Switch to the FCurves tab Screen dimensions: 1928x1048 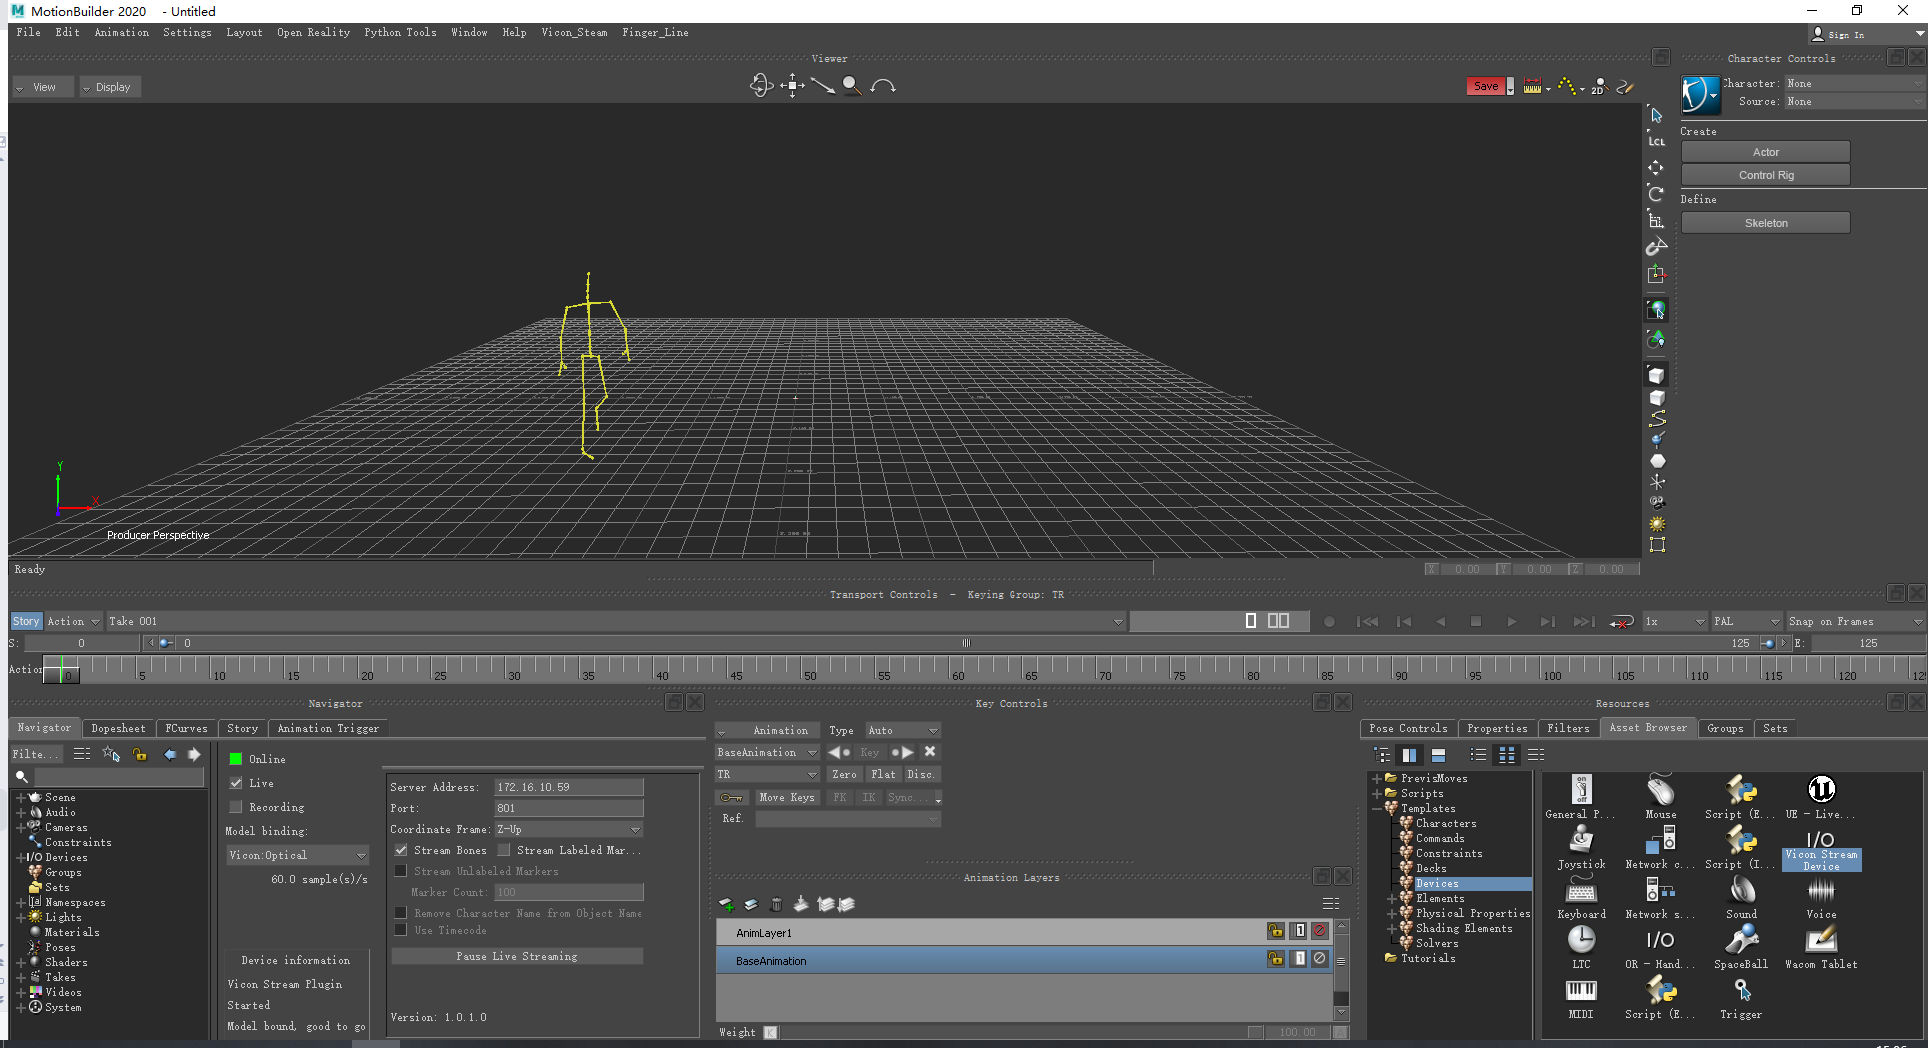pyautogui.click(x=186, y=728)
